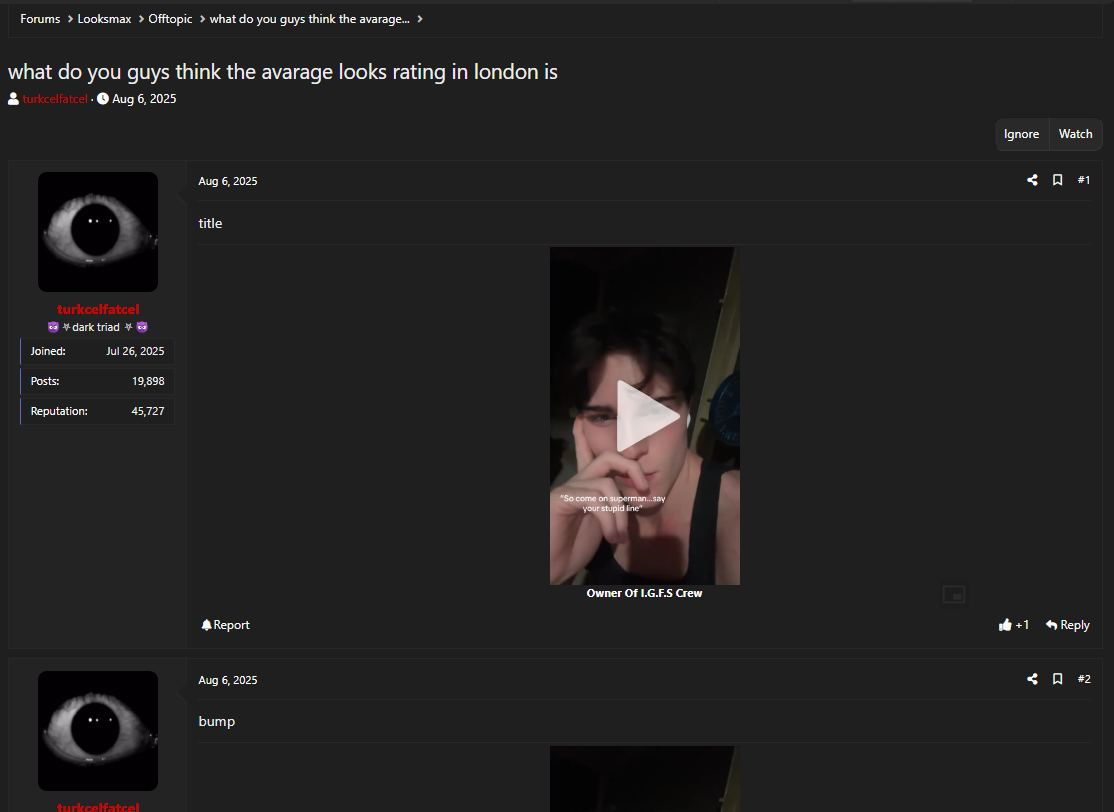Viewport: 1114px width, 812px height.
Task: Click the Watch thread button
Action: tap(1076, 134)
